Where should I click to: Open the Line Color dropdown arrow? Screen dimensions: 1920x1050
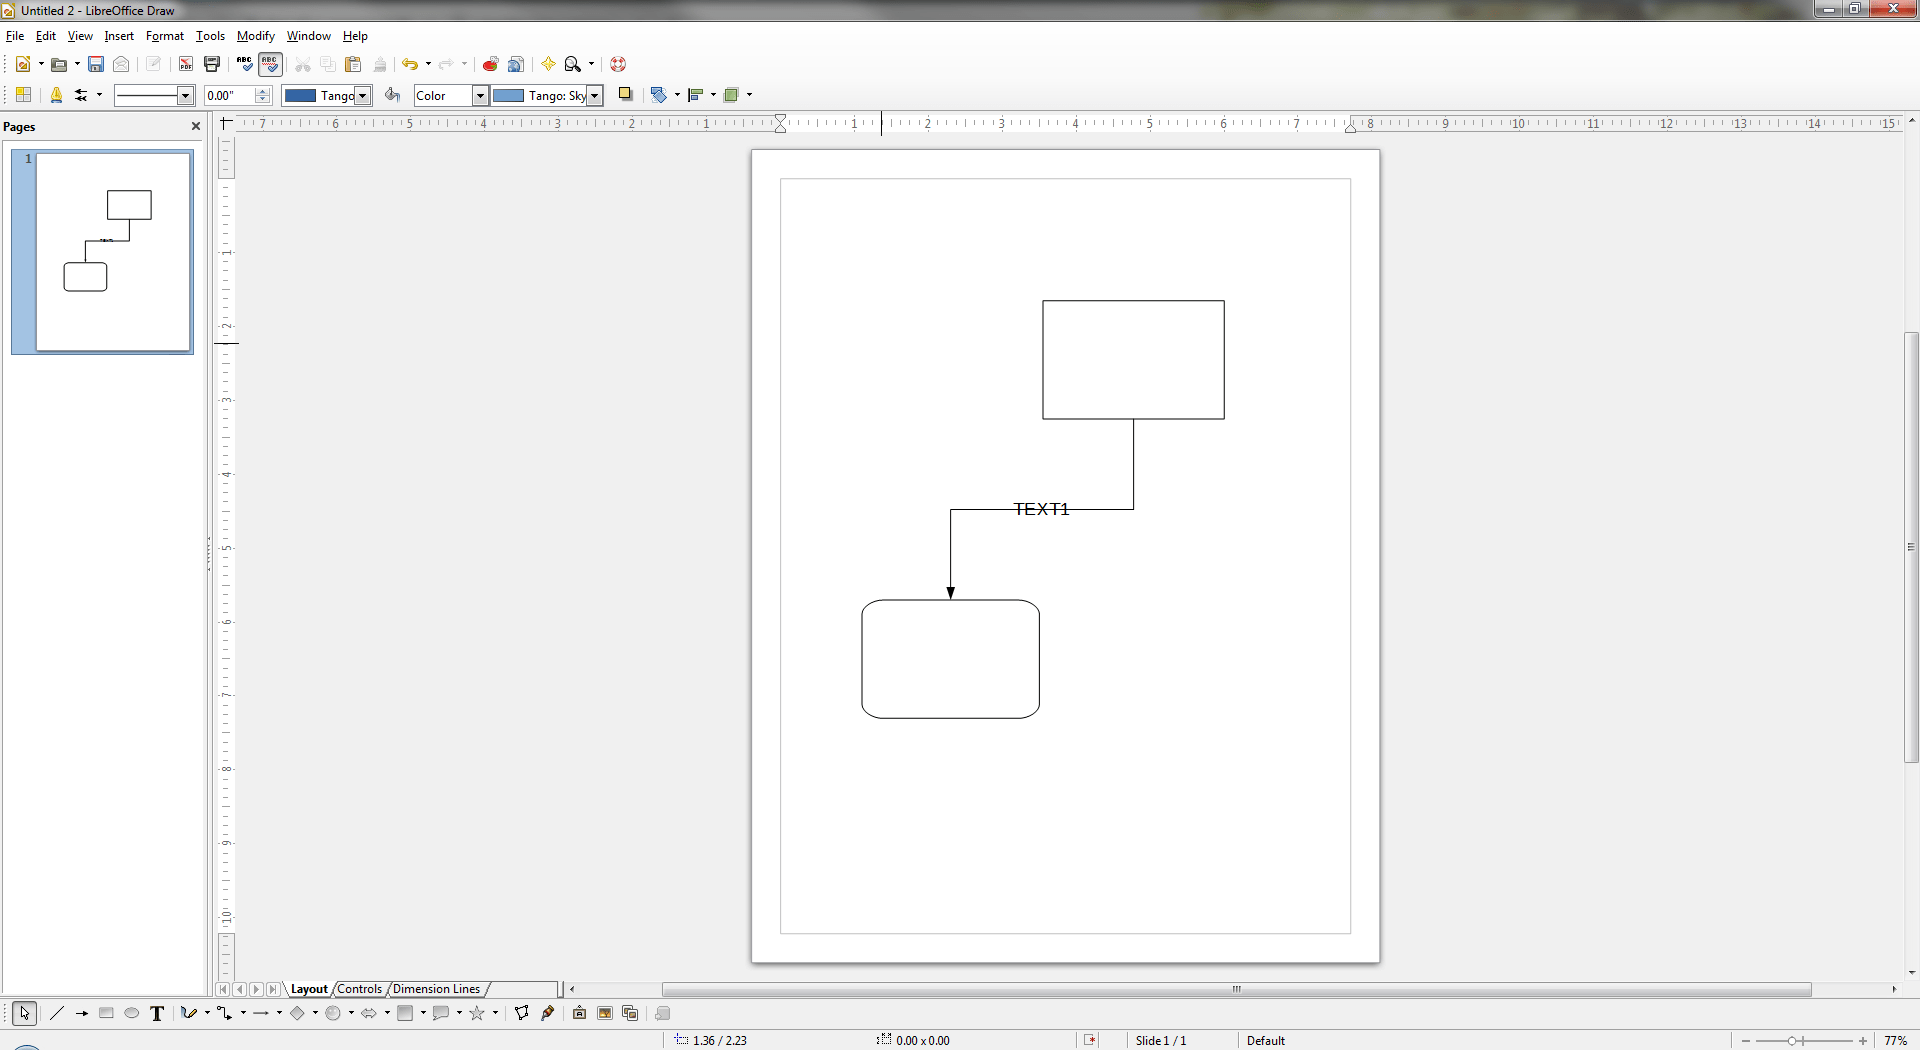click(x=363, y=95)
